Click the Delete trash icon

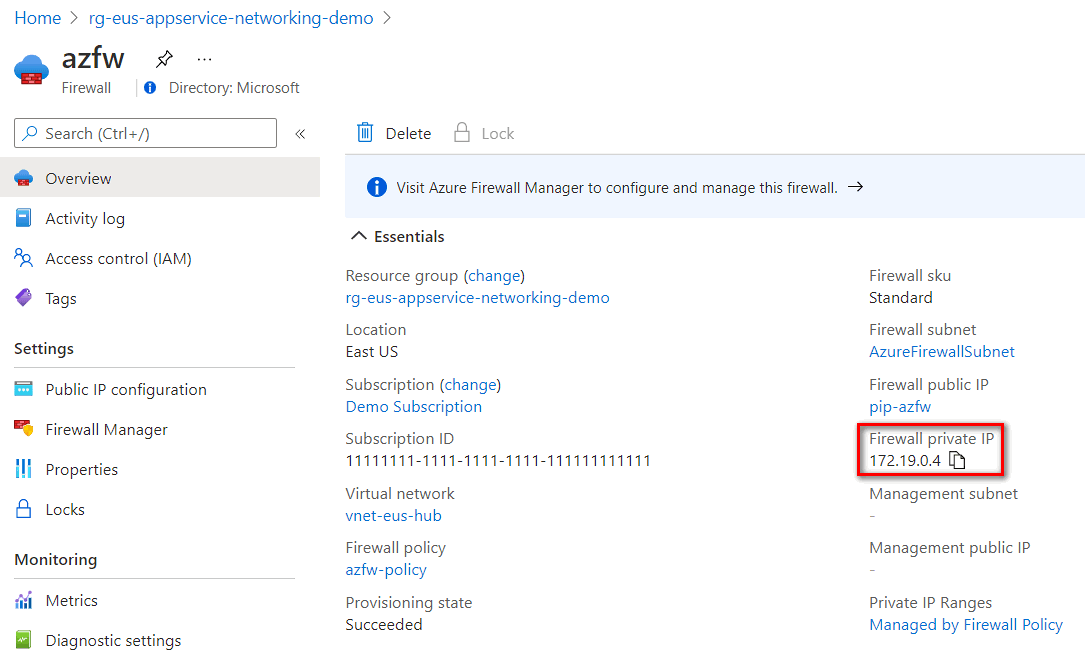[366, 133]
